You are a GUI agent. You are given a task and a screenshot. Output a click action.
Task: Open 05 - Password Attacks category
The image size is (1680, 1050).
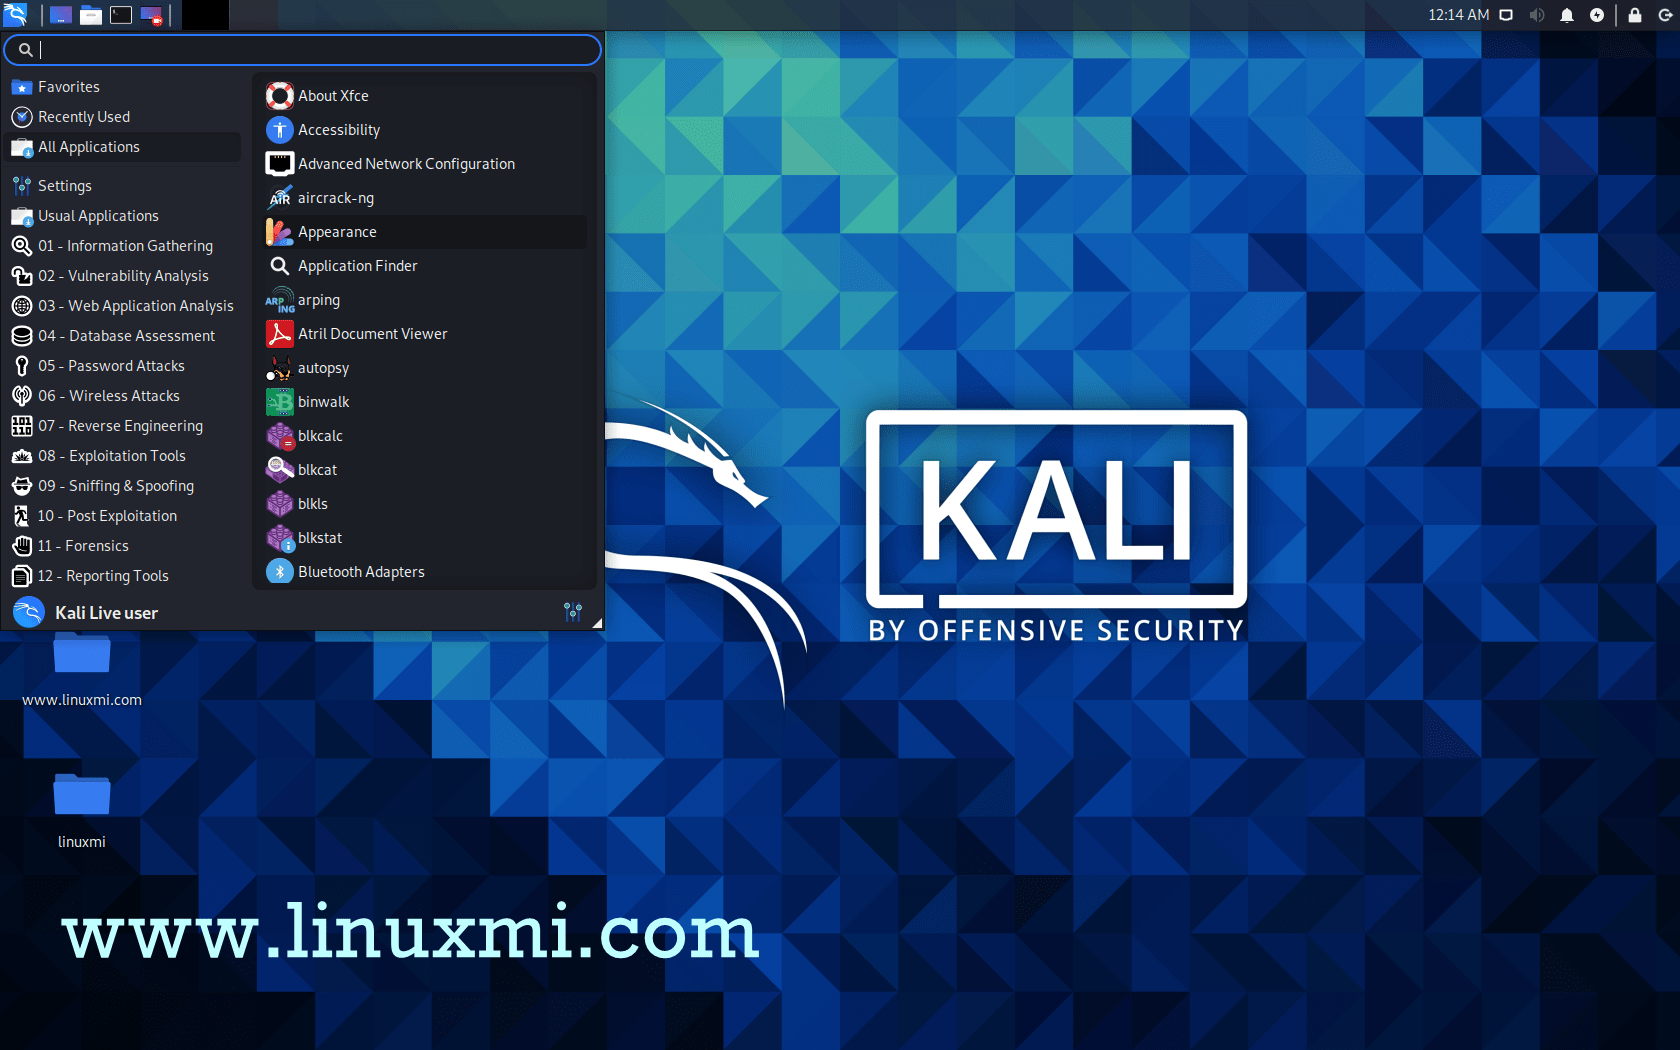tap(124, 366)
